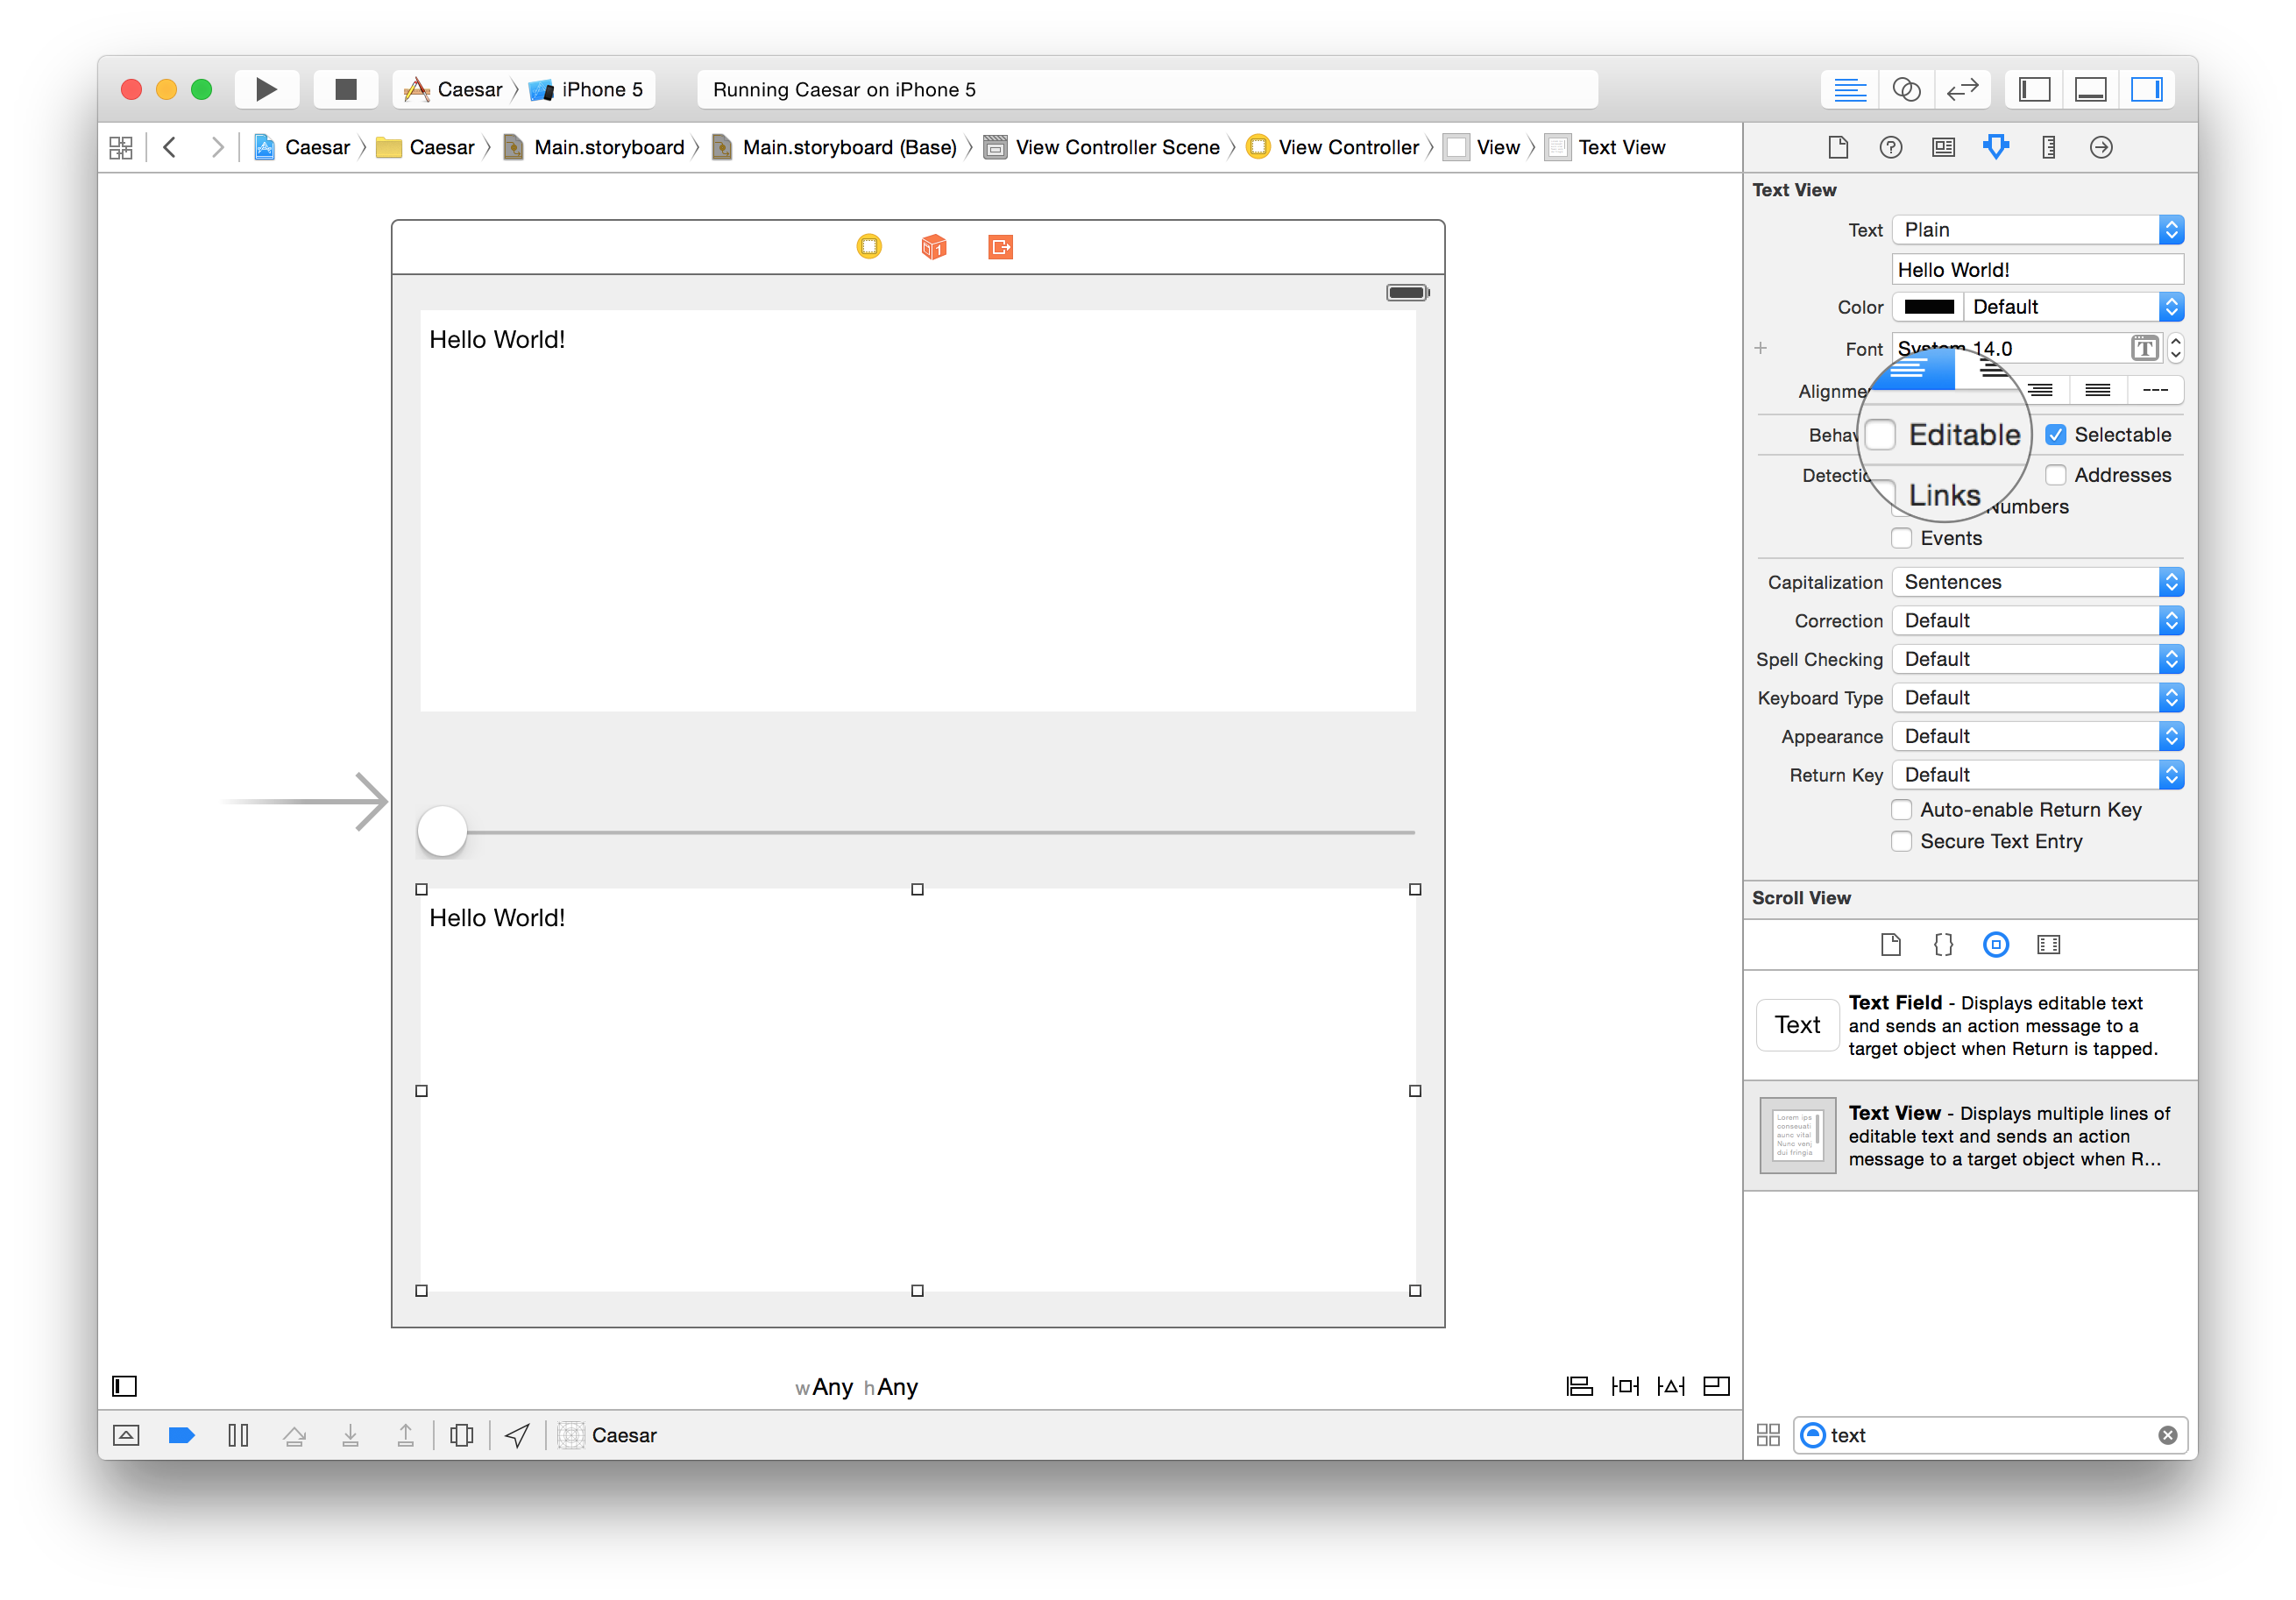Enable Auto-enable Return Key
Viewport: 2296px width, 1600px height.
pos(1902,810)
